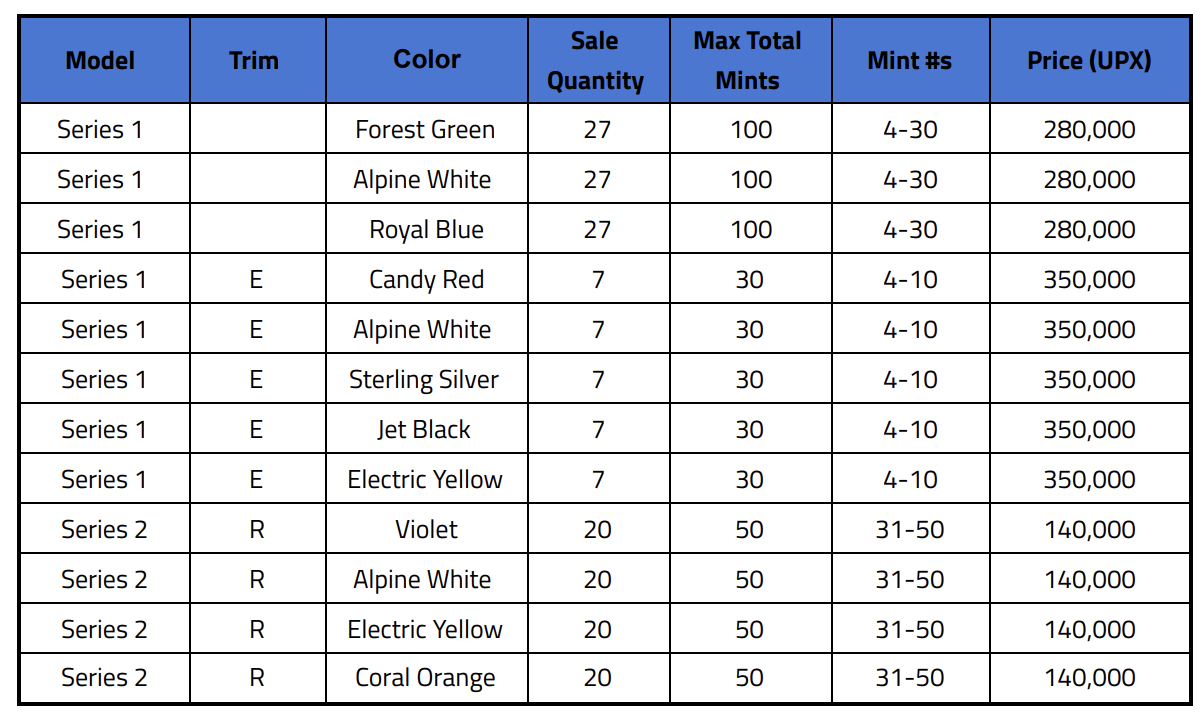Click the Candy Red cell

(427, 279)
